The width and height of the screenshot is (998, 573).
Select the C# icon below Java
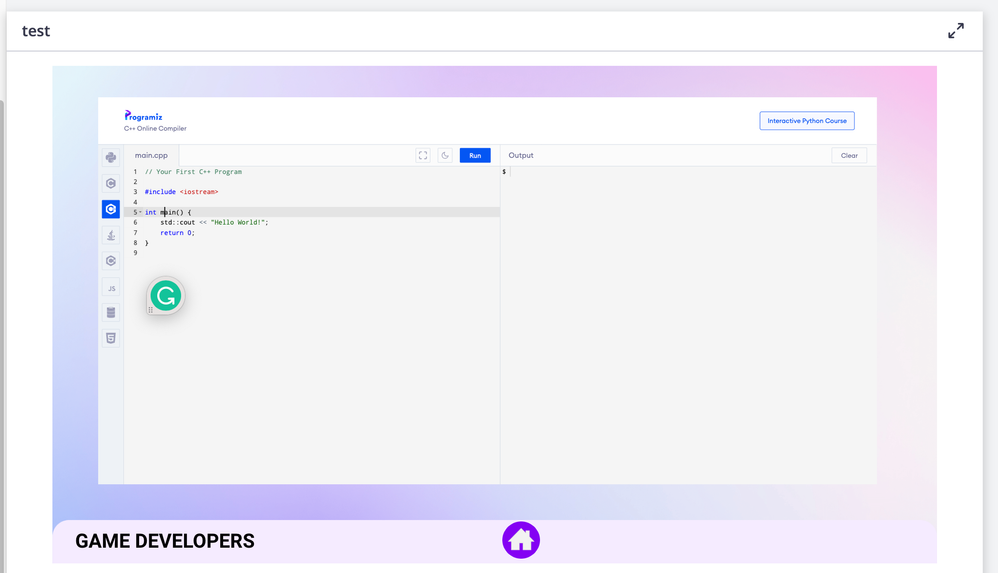(x=111, y=261)
